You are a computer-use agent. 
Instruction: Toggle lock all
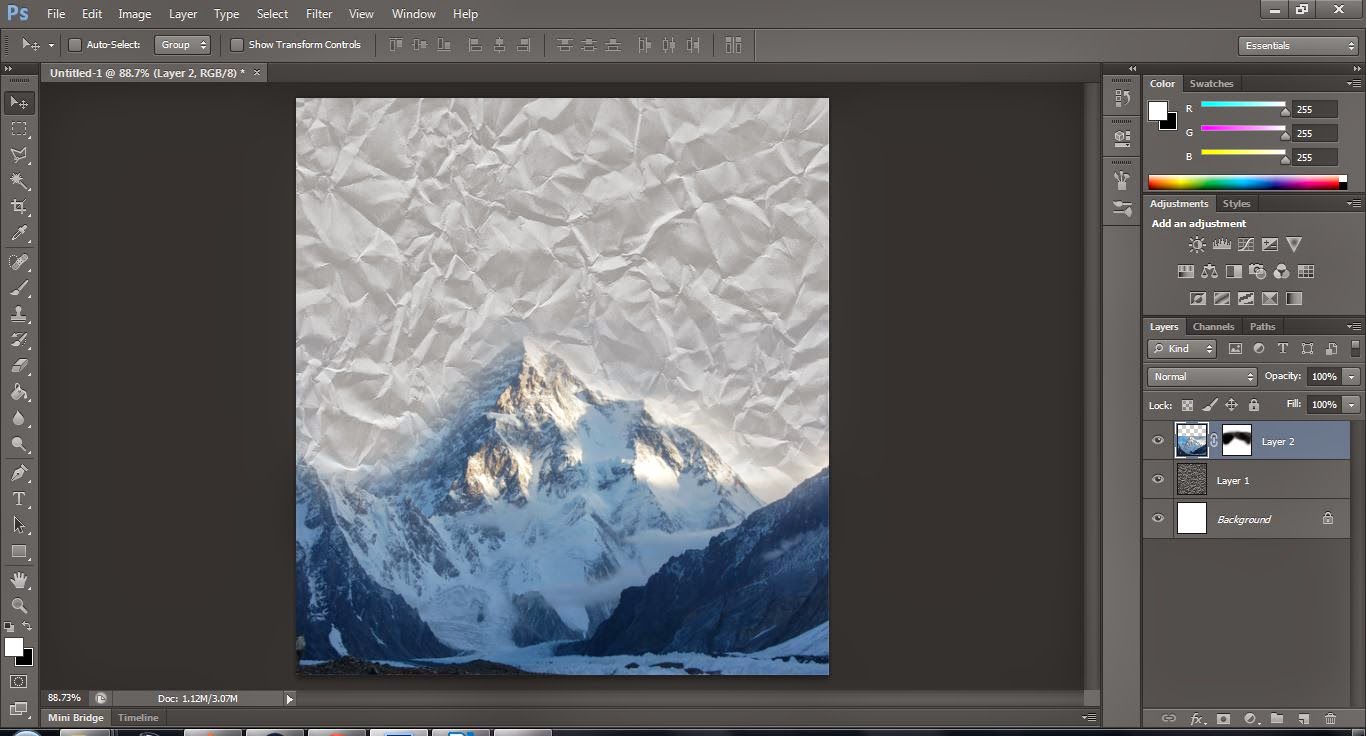pos(1252,405)
